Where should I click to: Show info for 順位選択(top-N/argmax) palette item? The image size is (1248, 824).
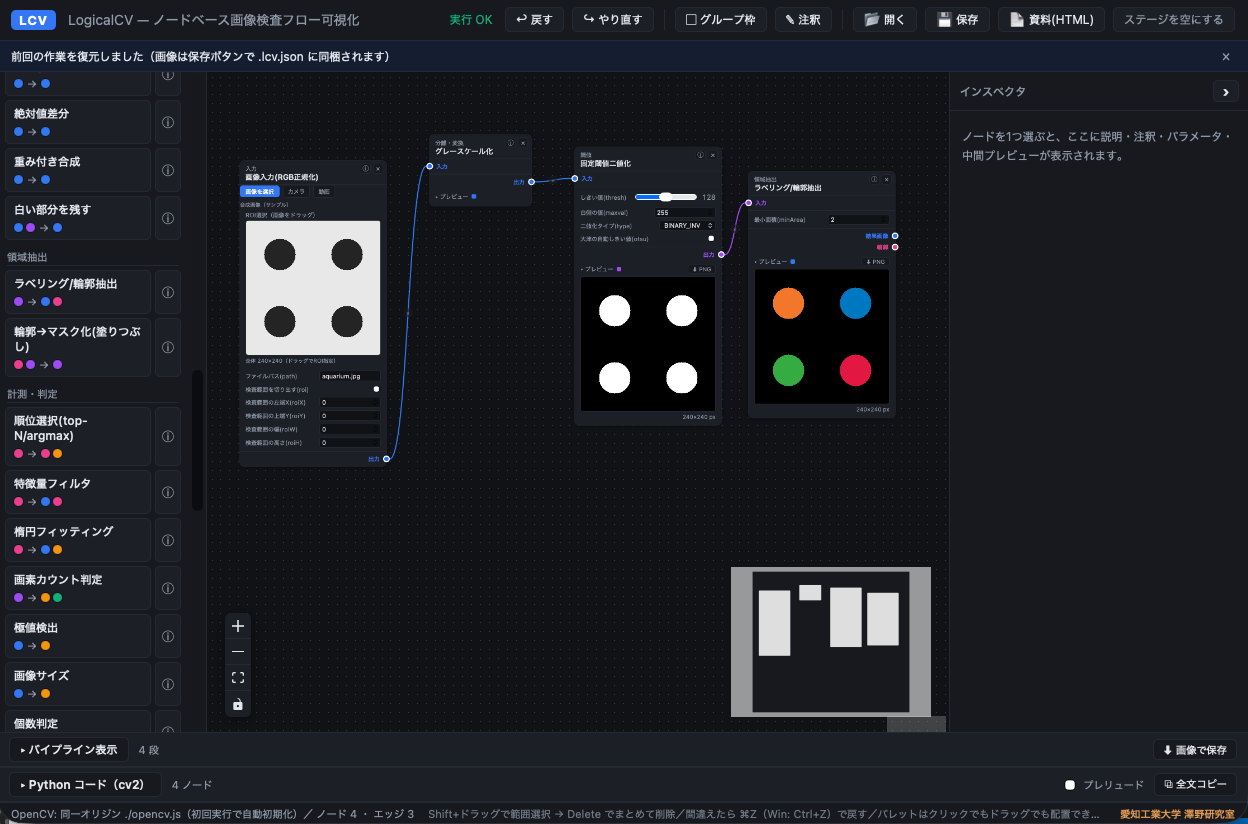168,436
